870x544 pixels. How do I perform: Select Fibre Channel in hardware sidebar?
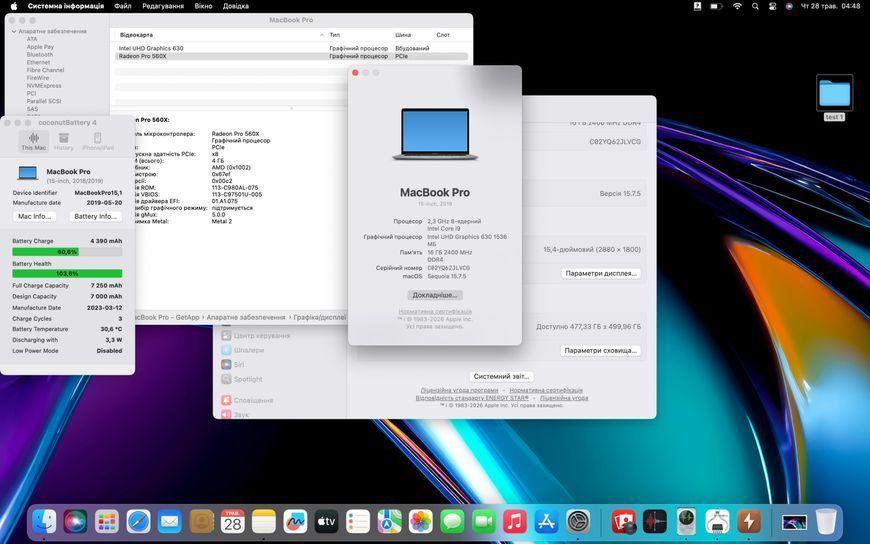click(x=45, y=70)
